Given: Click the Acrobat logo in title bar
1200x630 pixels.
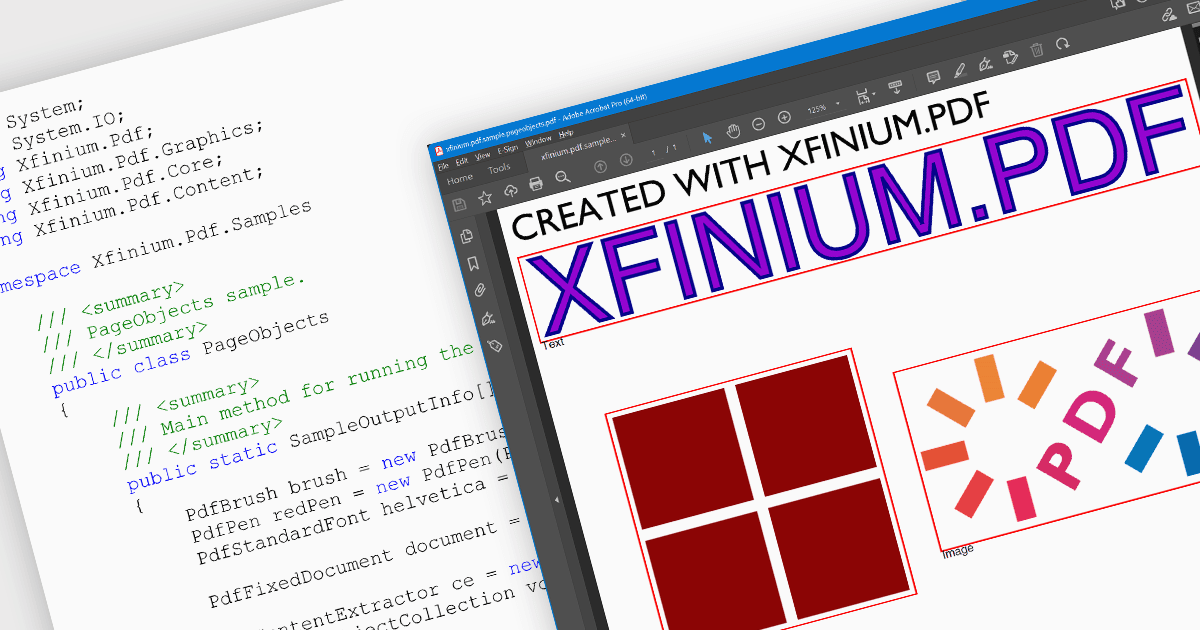Looking at the screenshot, I should point(439,151).
